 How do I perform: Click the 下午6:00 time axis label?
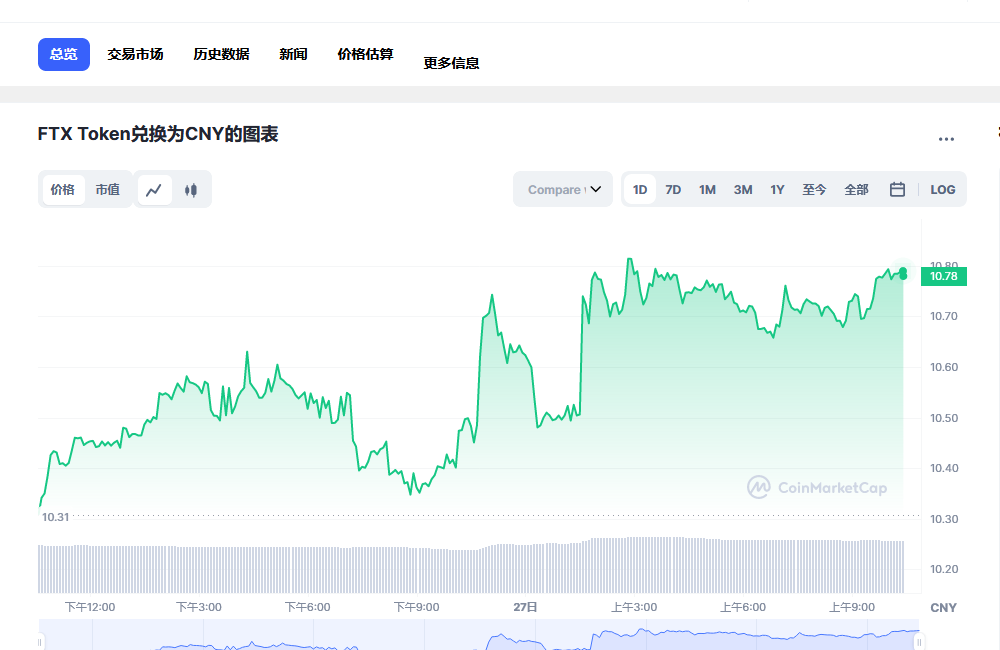click(307, 607)
